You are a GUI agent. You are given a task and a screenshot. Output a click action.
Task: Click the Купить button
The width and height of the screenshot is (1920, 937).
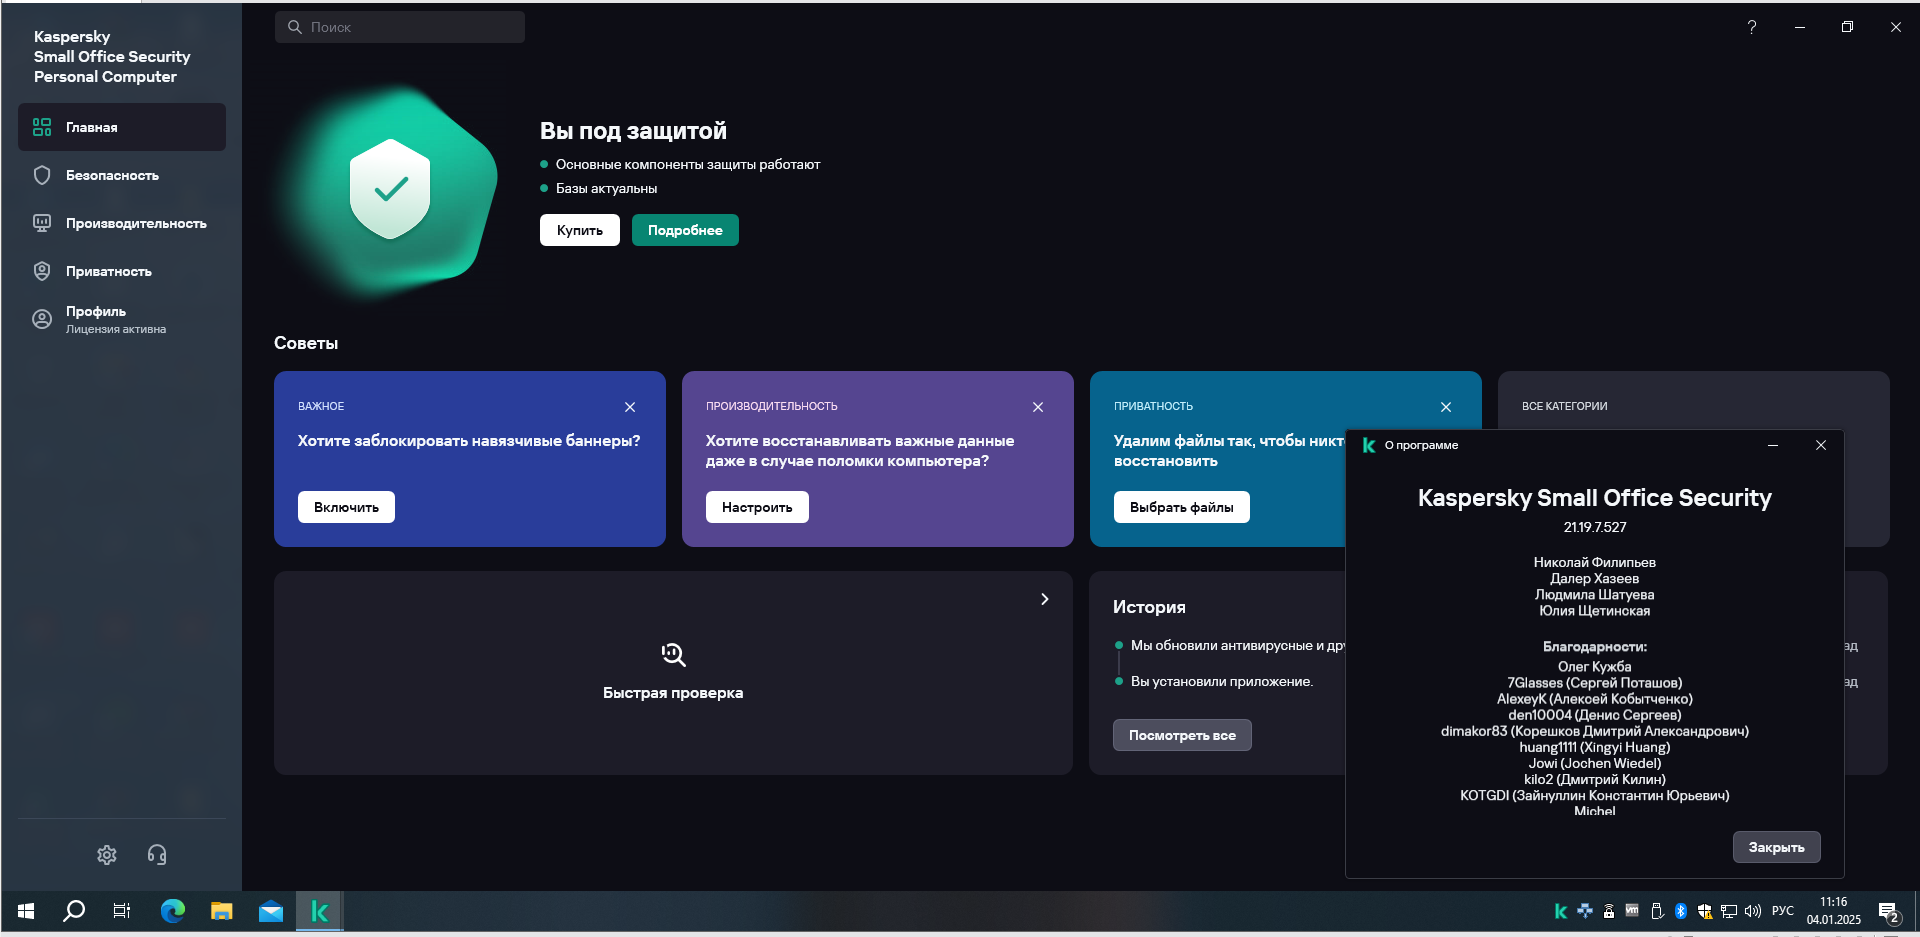click(580, 230)
